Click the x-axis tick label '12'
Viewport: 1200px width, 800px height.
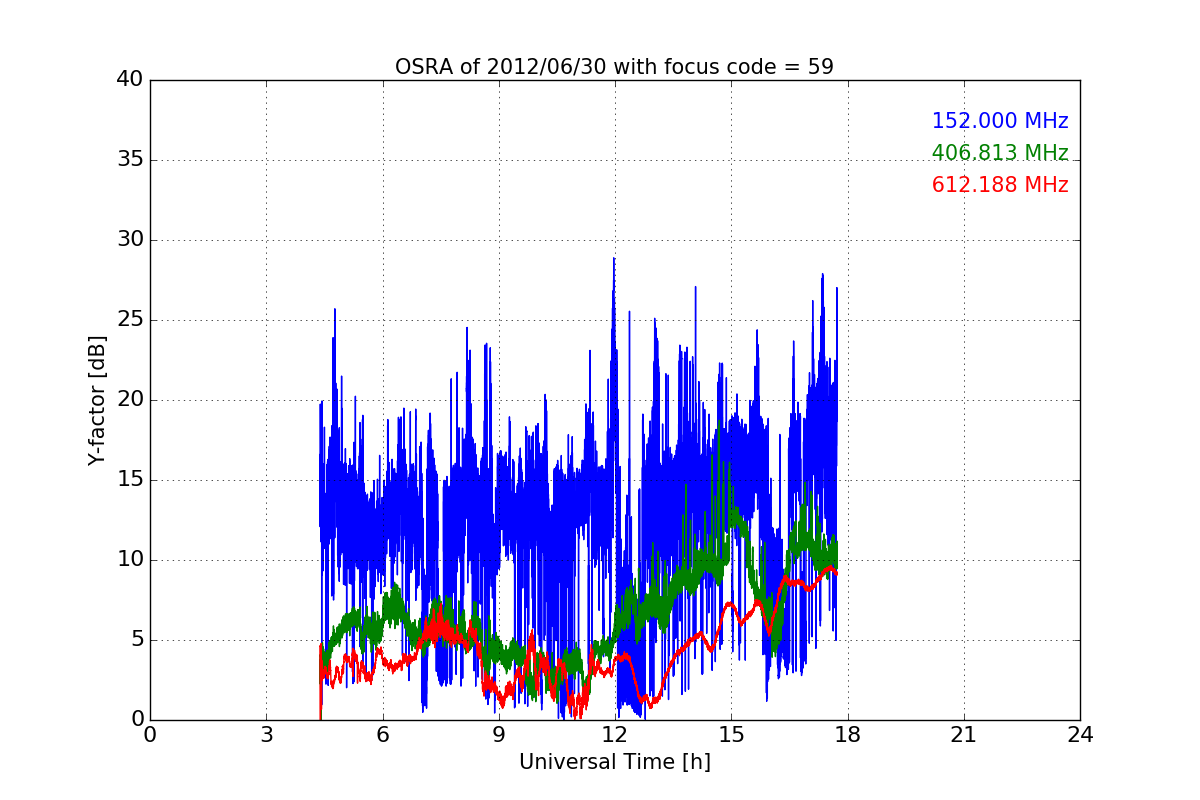[615, 735]
